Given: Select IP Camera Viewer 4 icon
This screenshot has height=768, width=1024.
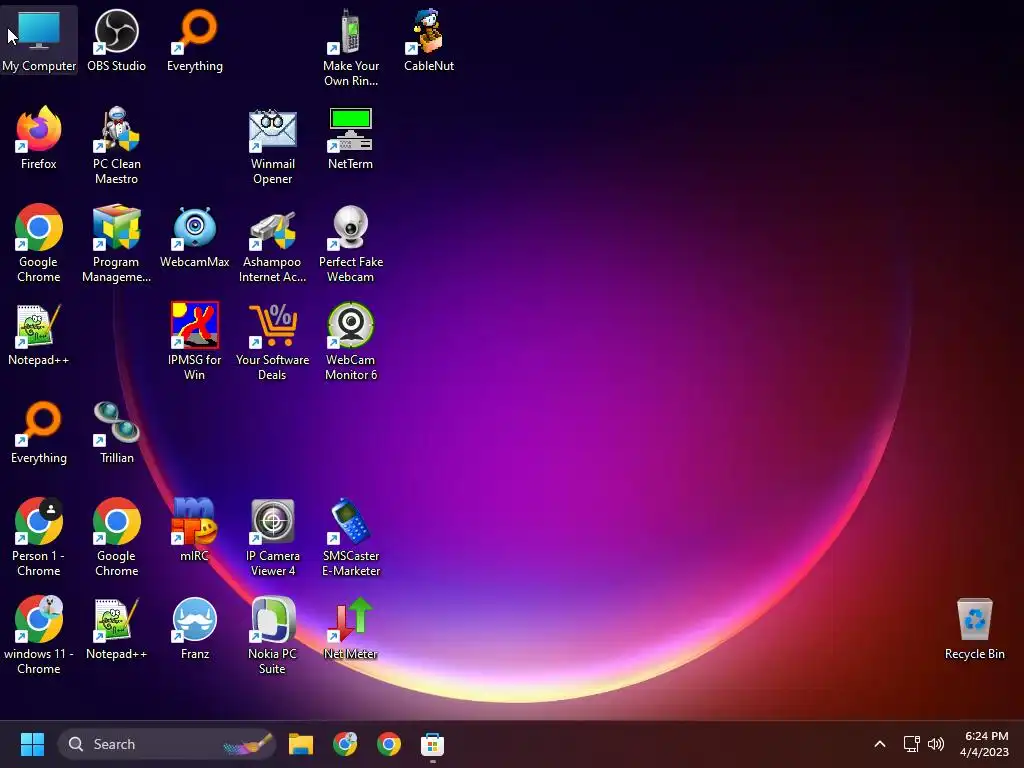Looking at the screenshot, I should 272,537.
